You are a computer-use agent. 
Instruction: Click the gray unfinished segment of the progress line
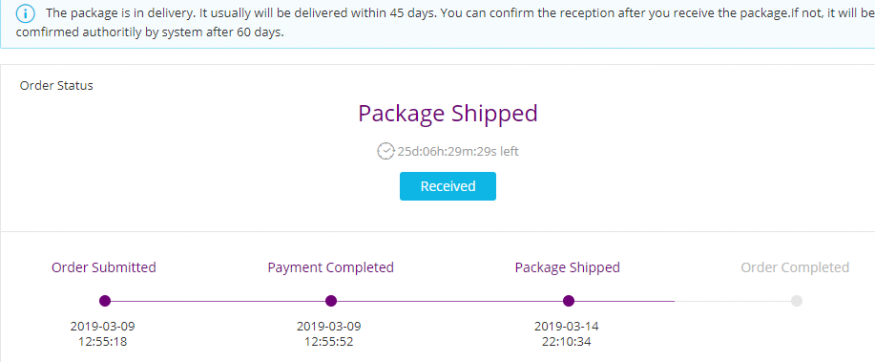point(733,301)
